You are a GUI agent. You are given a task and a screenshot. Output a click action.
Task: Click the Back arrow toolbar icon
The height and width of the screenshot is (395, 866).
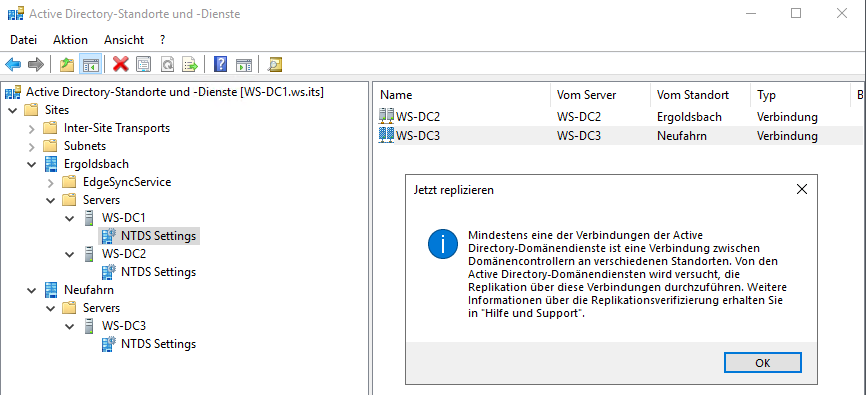13,65
